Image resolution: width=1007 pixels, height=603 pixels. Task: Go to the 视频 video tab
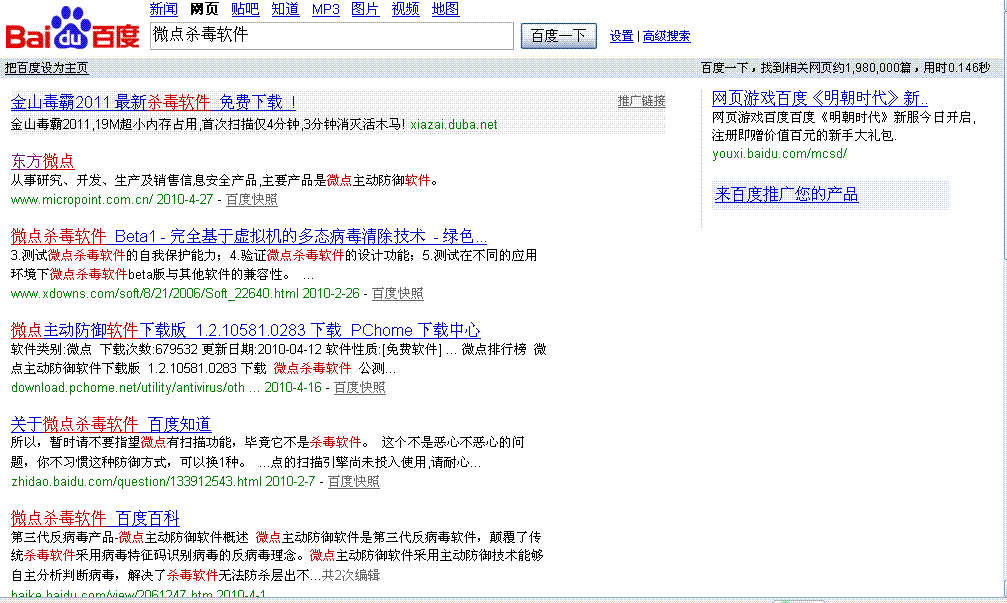coord(405,9)
